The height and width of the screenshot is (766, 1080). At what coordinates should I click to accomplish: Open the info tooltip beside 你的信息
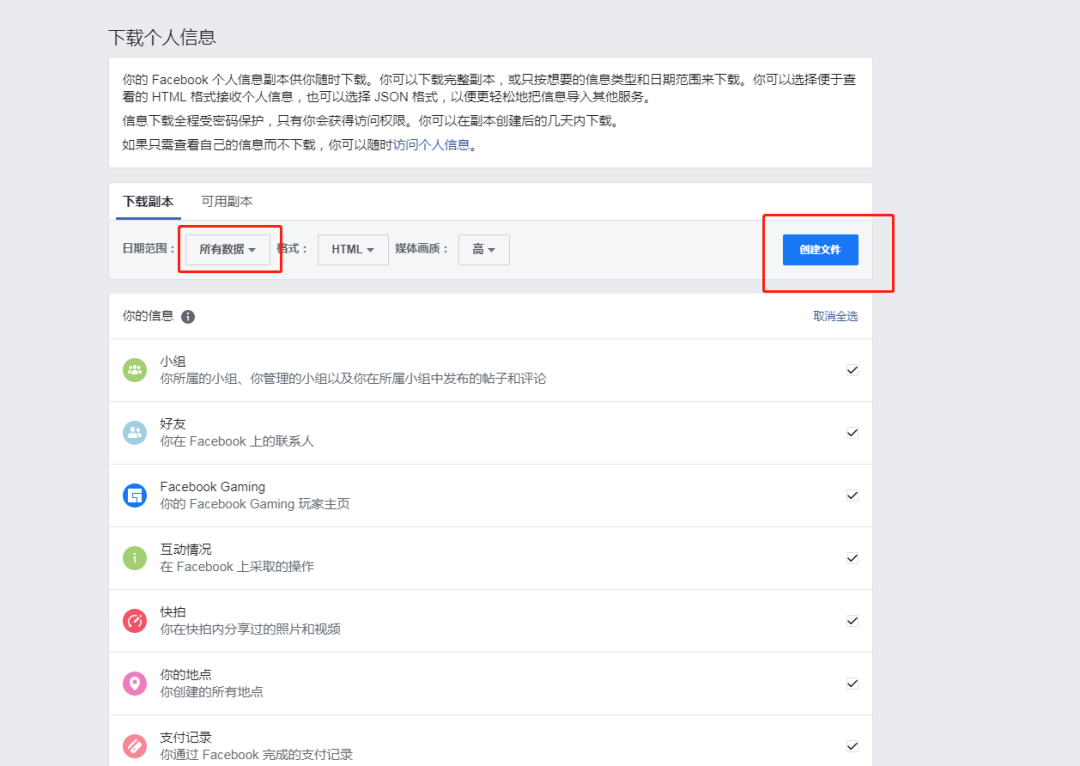click(x=190, y=315)
